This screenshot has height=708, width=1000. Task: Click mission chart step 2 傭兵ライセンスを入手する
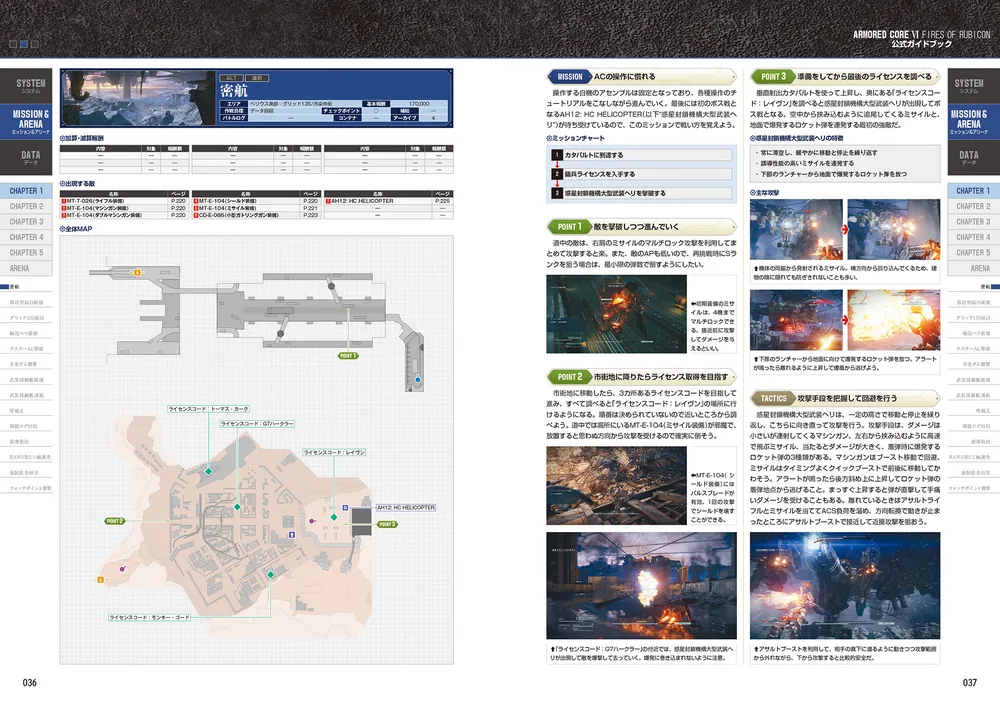[x=642, y=173]
